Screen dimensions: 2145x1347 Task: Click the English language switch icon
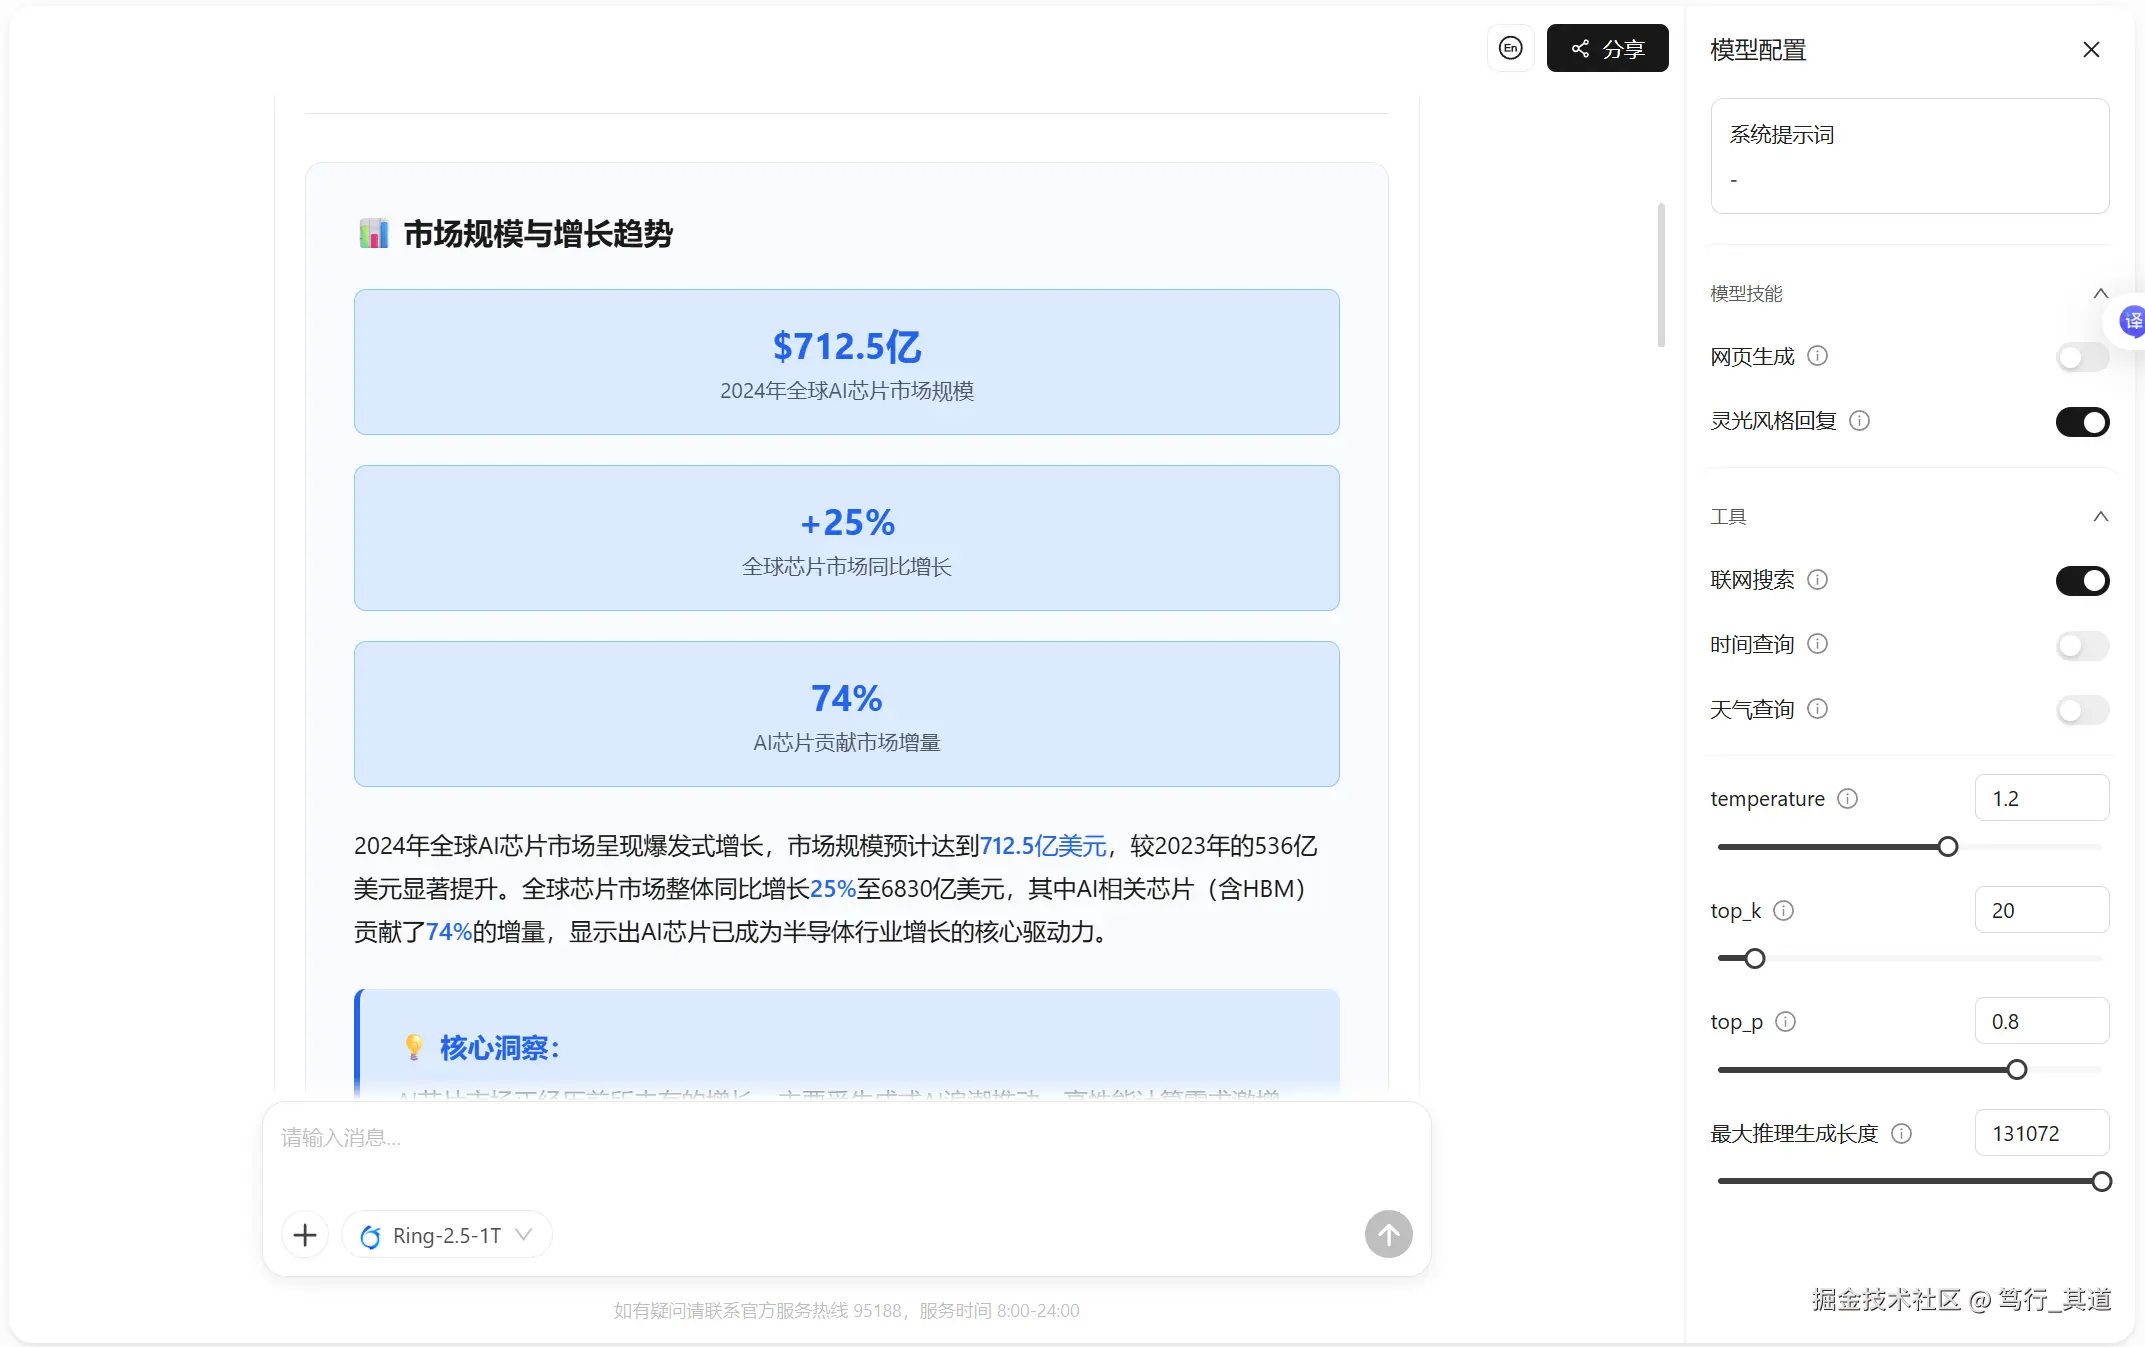coord(1510,48)
